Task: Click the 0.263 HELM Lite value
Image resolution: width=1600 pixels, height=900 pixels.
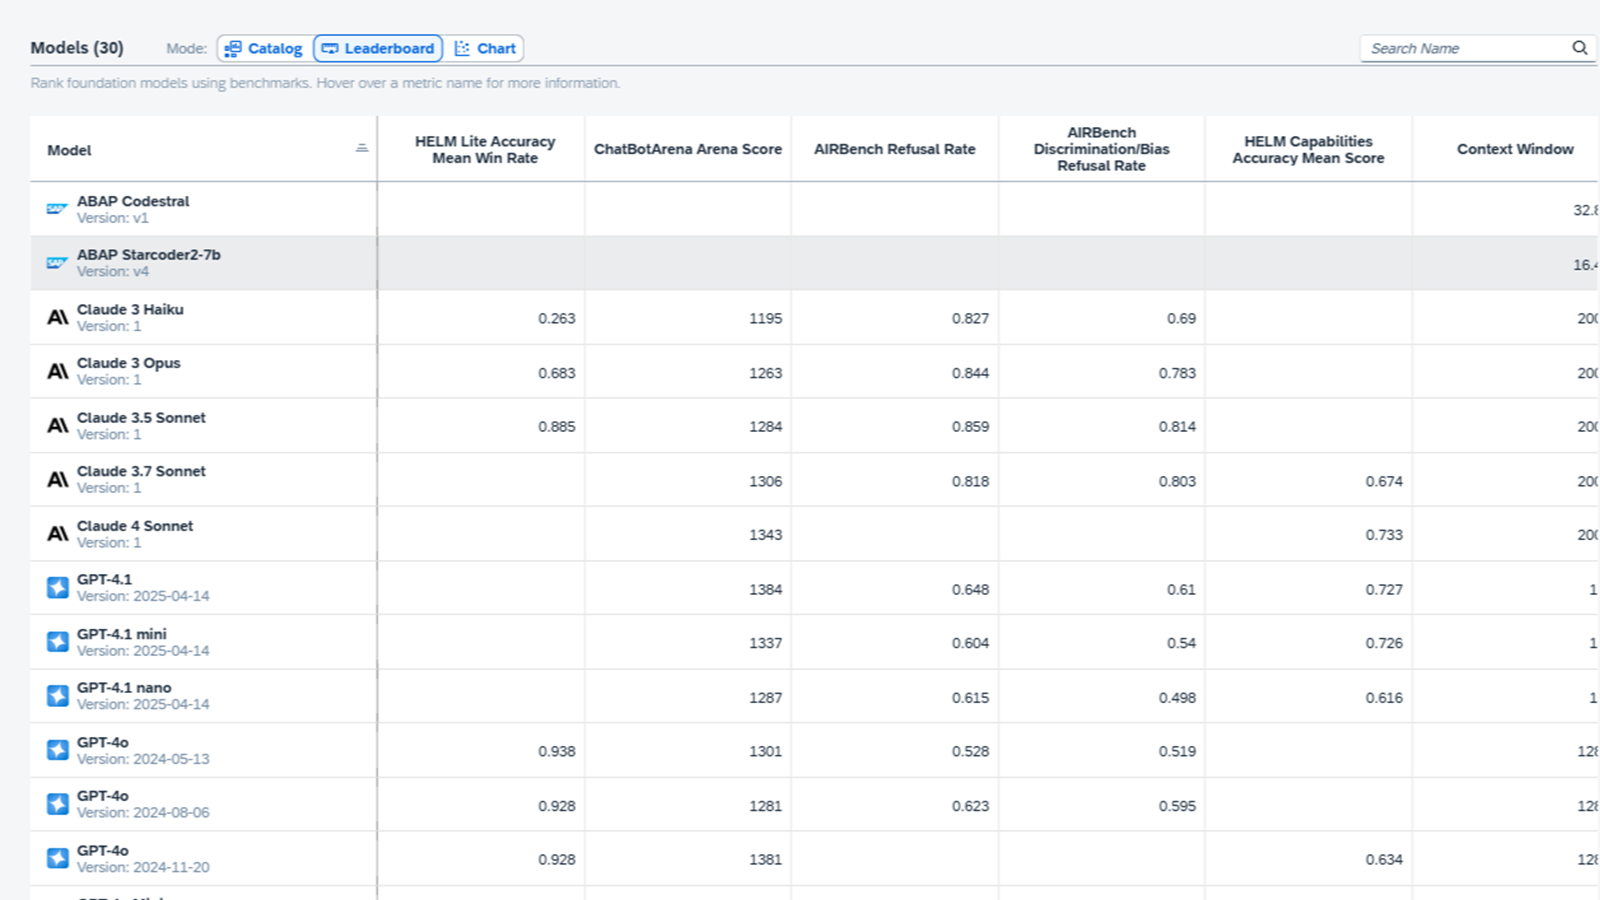Action: (557, 318)
